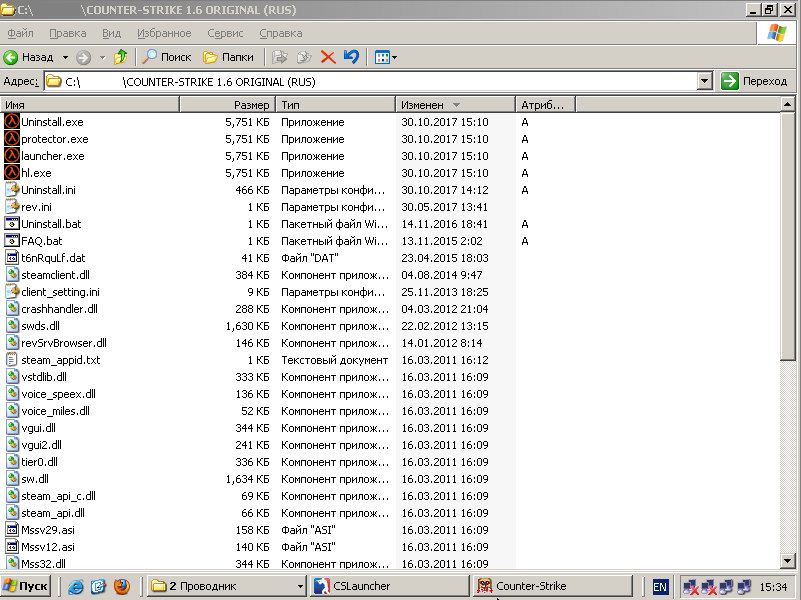
Task: Click the system tray clock 15:34
Action: pos(773,587)
